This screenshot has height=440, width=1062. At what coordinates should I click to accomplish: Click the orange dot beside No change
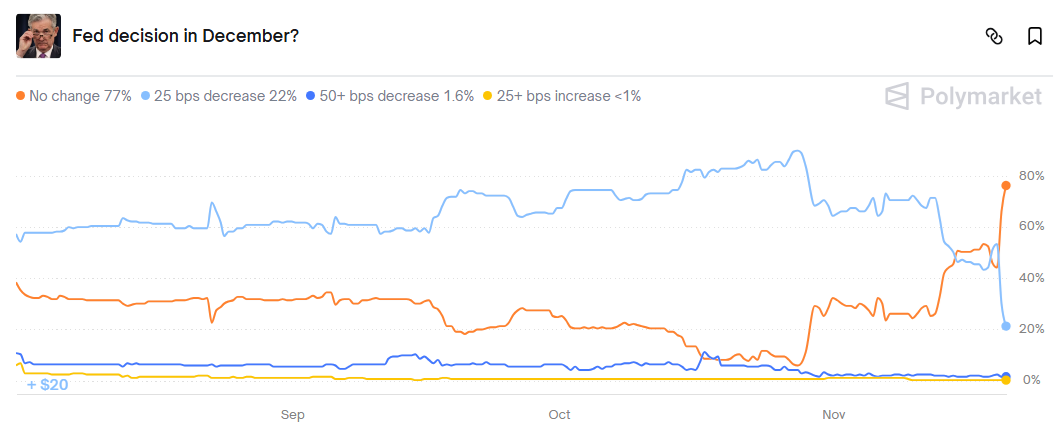click(x=21, y=96)
